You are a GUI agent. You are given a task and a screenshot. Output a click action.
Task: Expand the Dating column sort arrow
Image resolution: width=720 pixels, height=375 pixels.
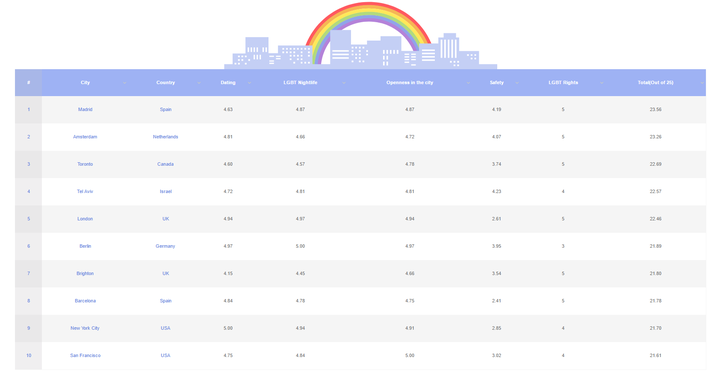(x=249, y=83)
